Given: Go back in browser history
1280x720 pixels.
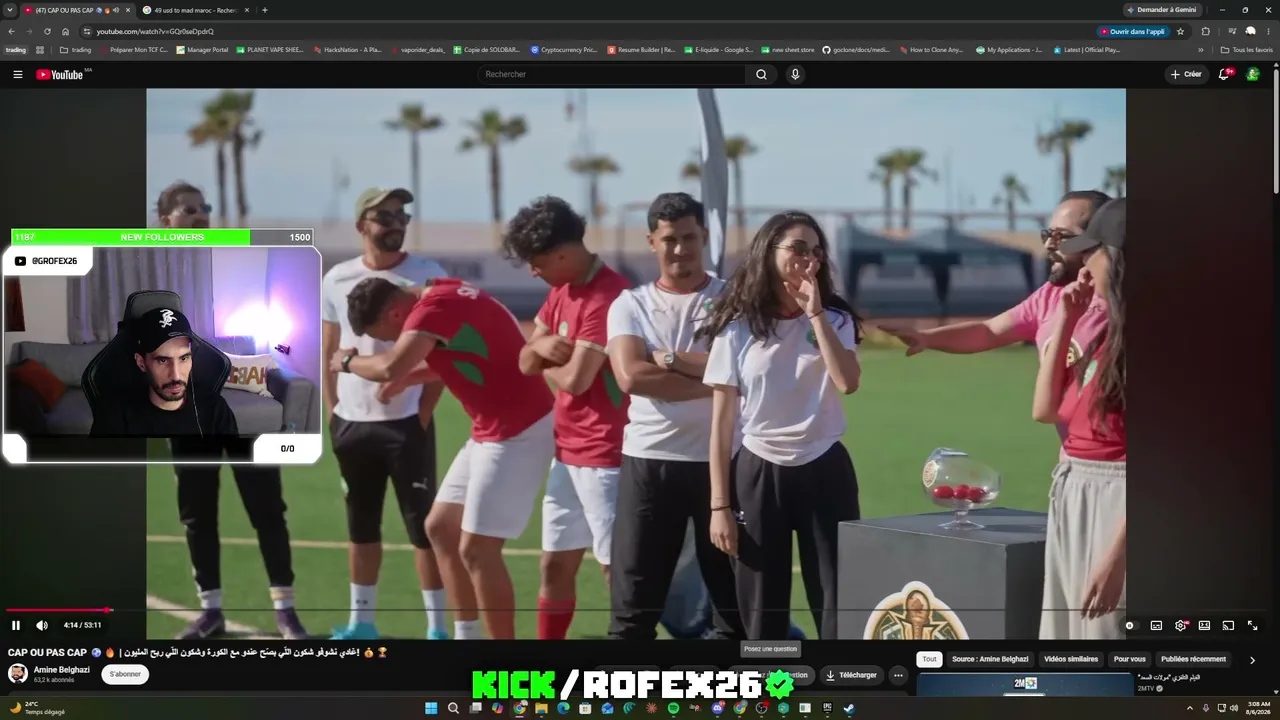Looking at the screenshot, I should [12, 31].
